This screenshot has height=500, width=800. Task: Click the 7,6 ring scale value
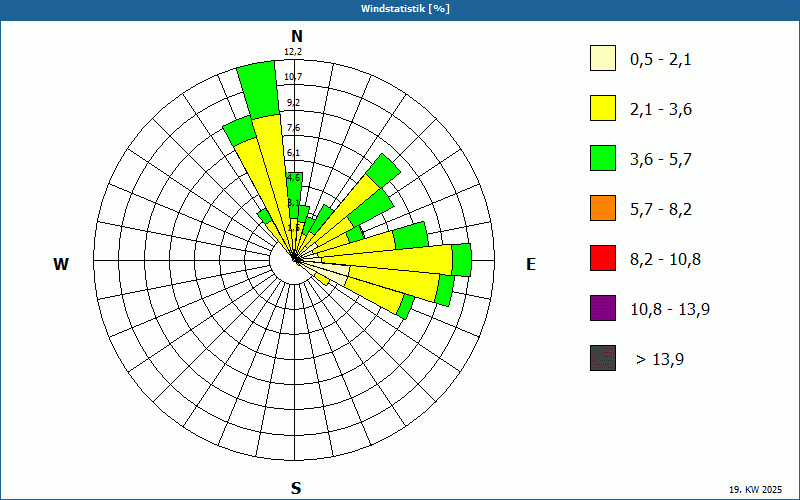(x=293, y=128)
